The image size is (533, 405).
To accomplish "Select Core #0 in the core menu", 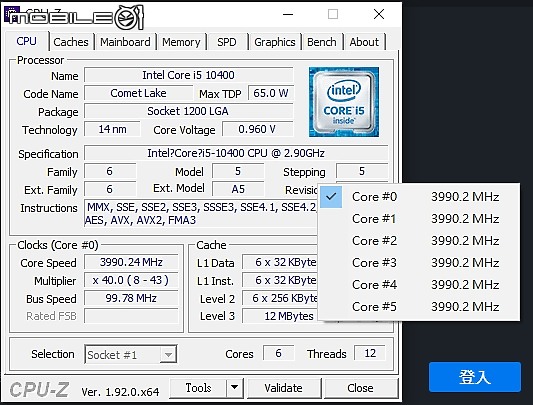I will click(420, 197).
